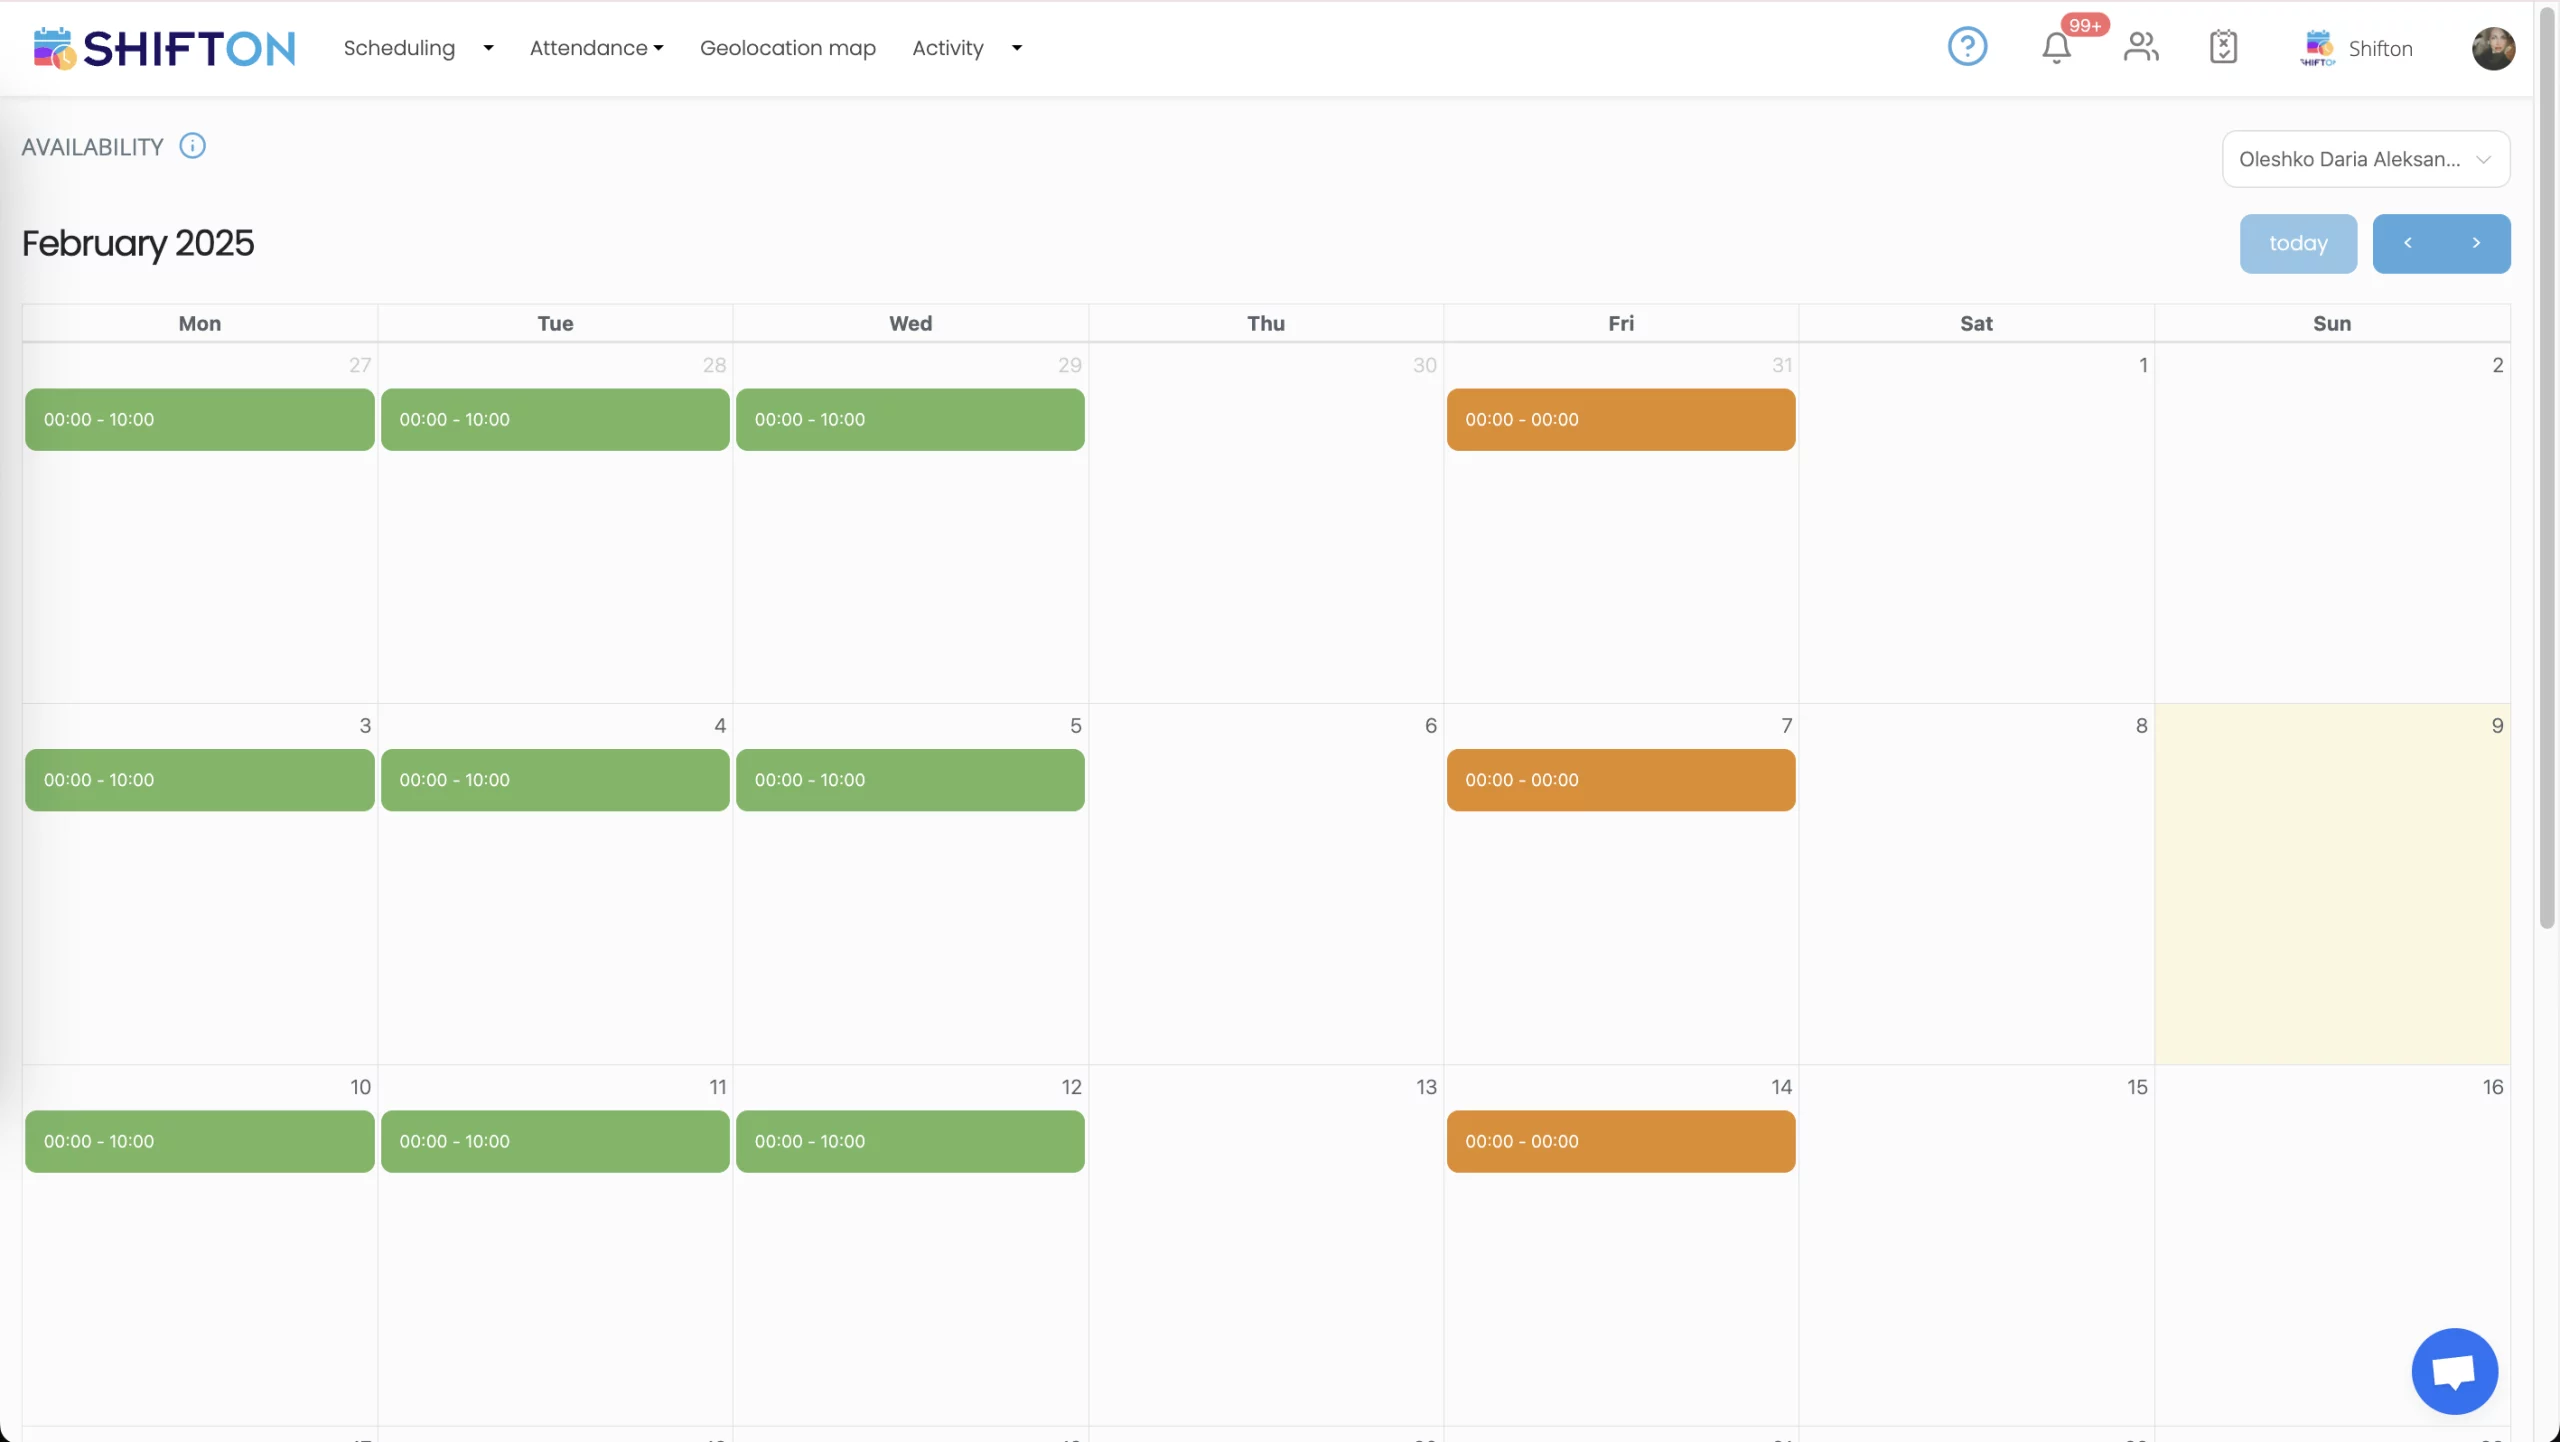Click the Sun column header

pos(2332,323)
